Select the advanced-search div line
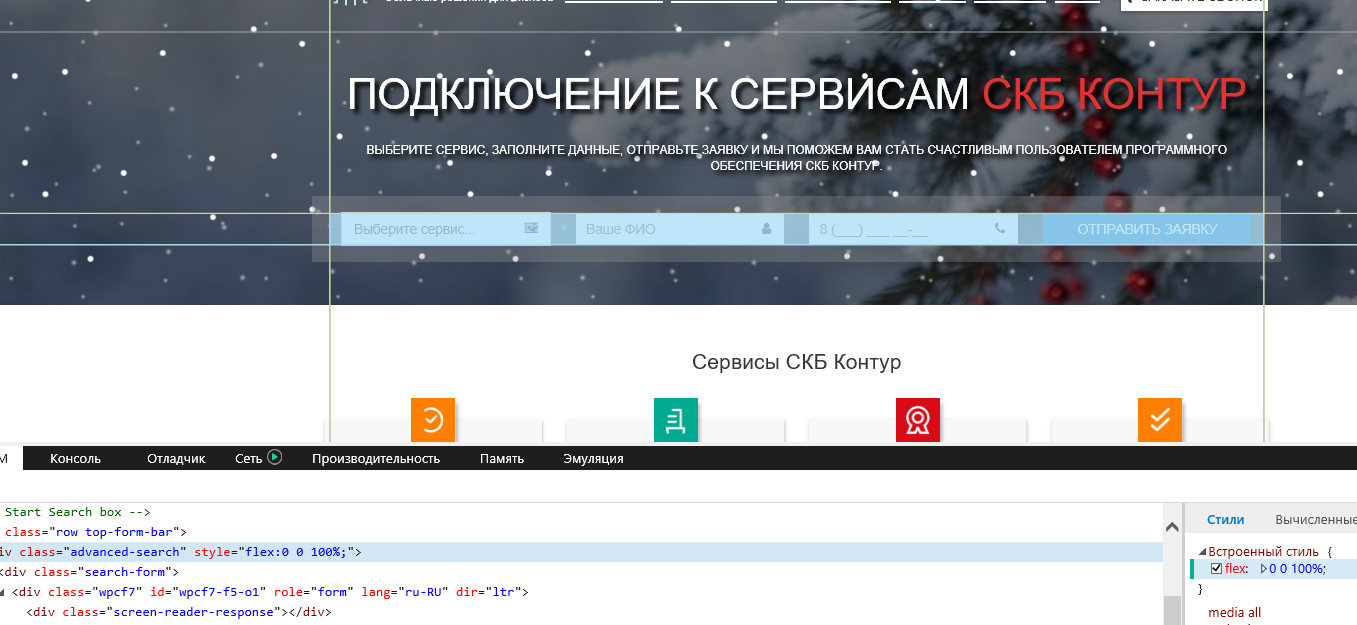 coord(581,552)
